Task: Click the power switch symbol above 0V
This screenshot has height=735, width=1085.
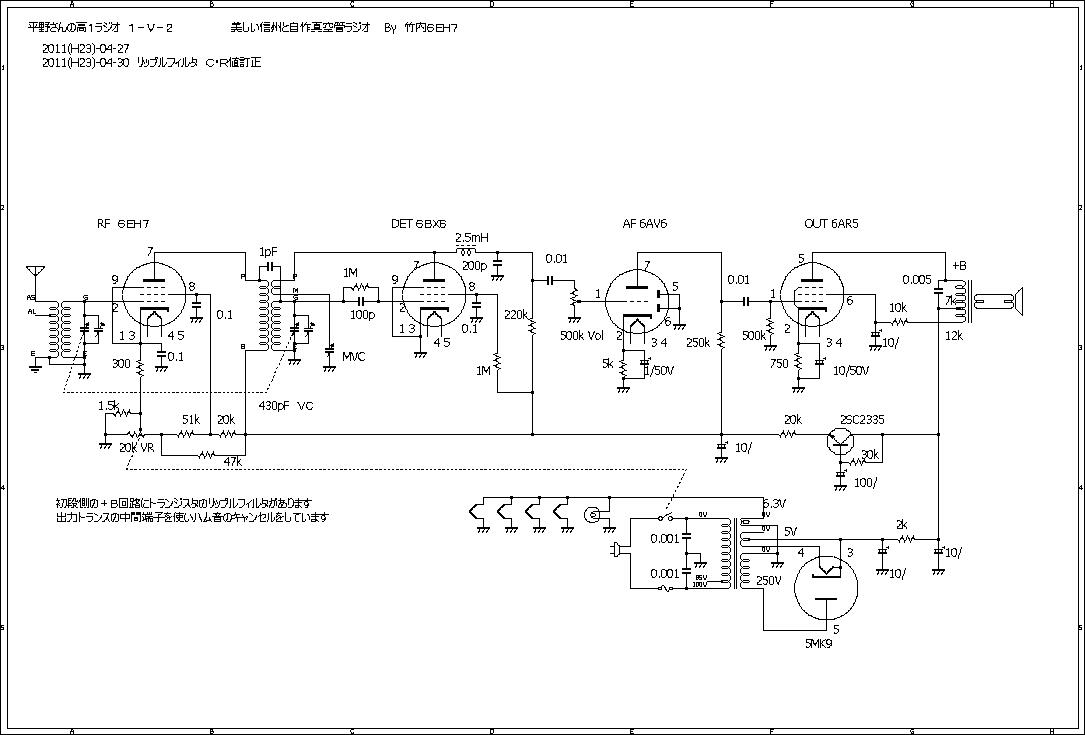Action: (x=666, y=516)
